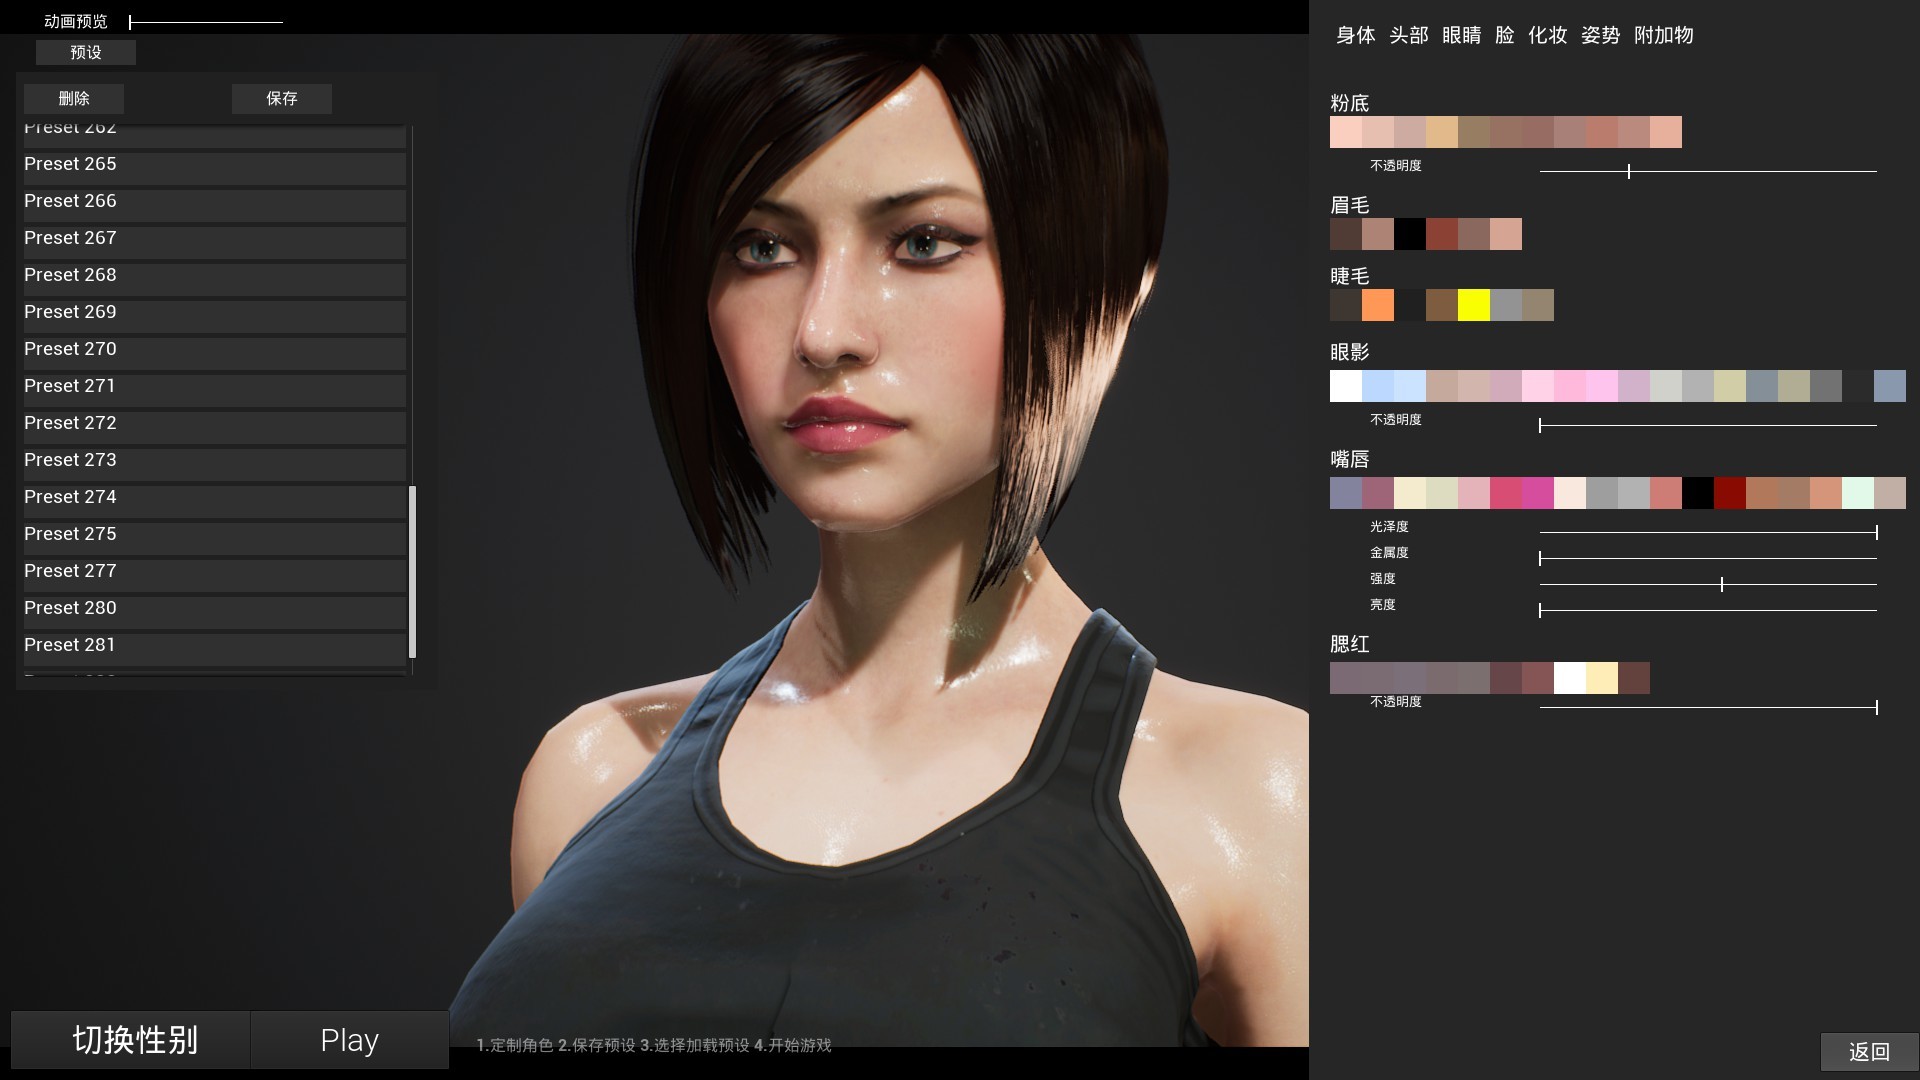Select the magenta lip color swatch
Viewport: 1920px width, 1080px height.
1537,493
